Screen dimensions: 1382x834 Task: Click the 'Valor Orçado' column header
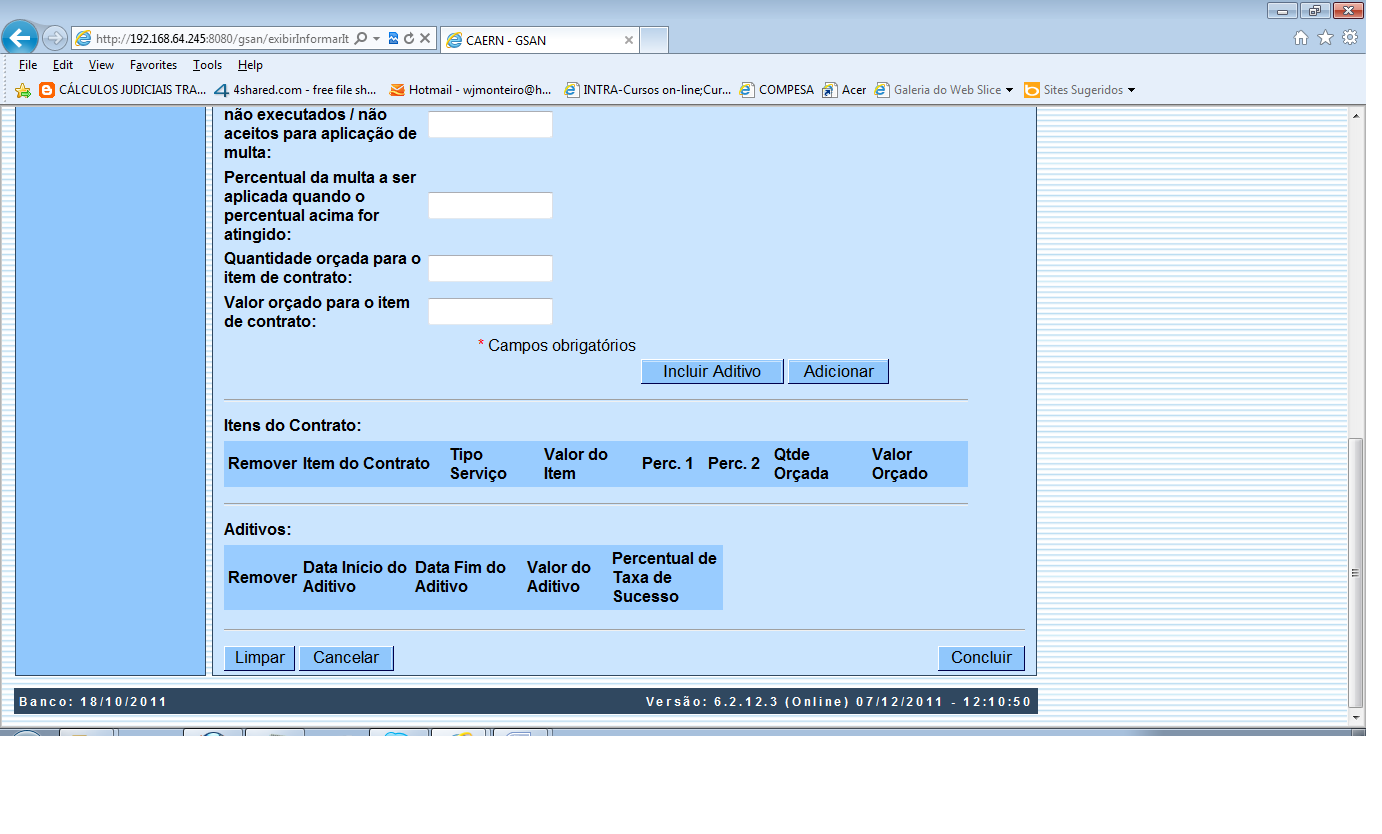[x=899, y=464]
